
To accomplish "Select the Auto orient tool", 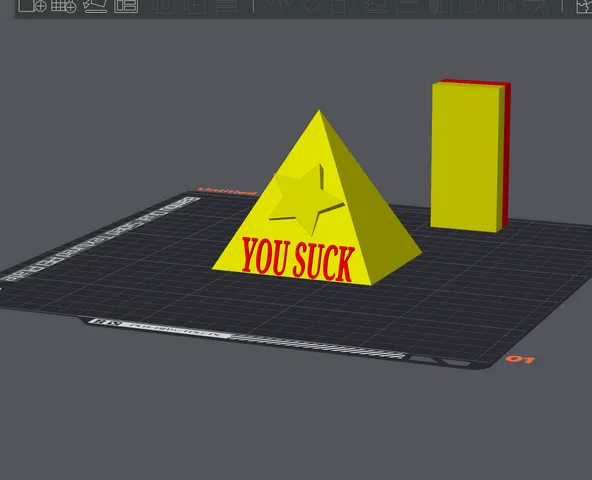I will tap(95, 6).
